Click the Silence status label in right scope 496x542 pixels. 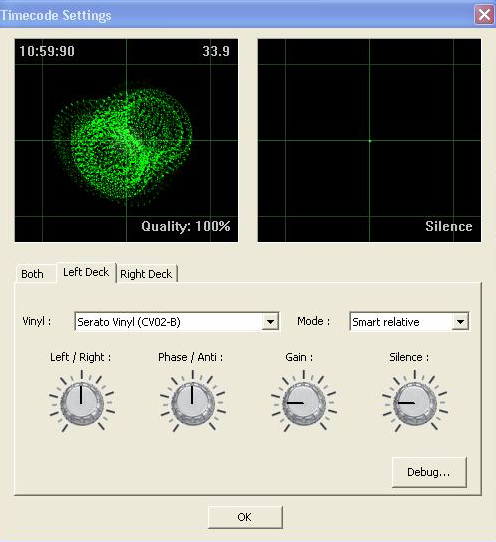pos(449,226)
